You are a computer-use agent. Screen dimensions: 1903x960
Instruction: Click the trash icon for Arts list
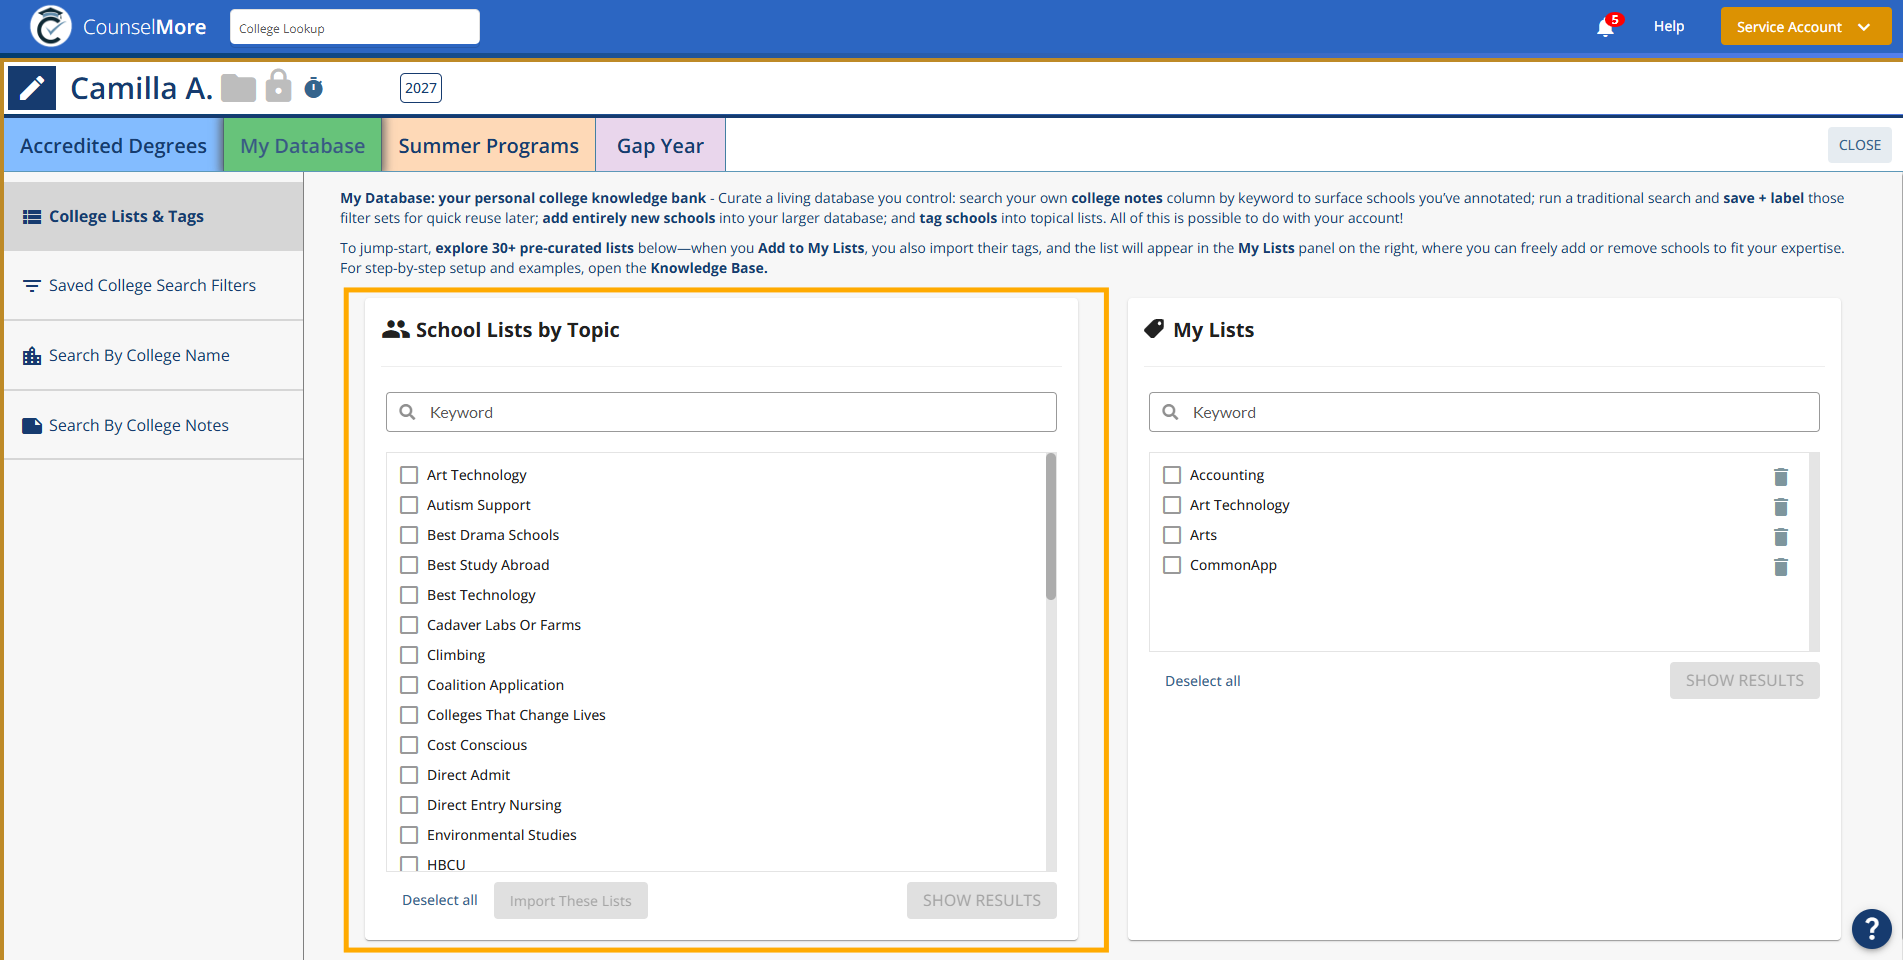tap(1781, 536)
